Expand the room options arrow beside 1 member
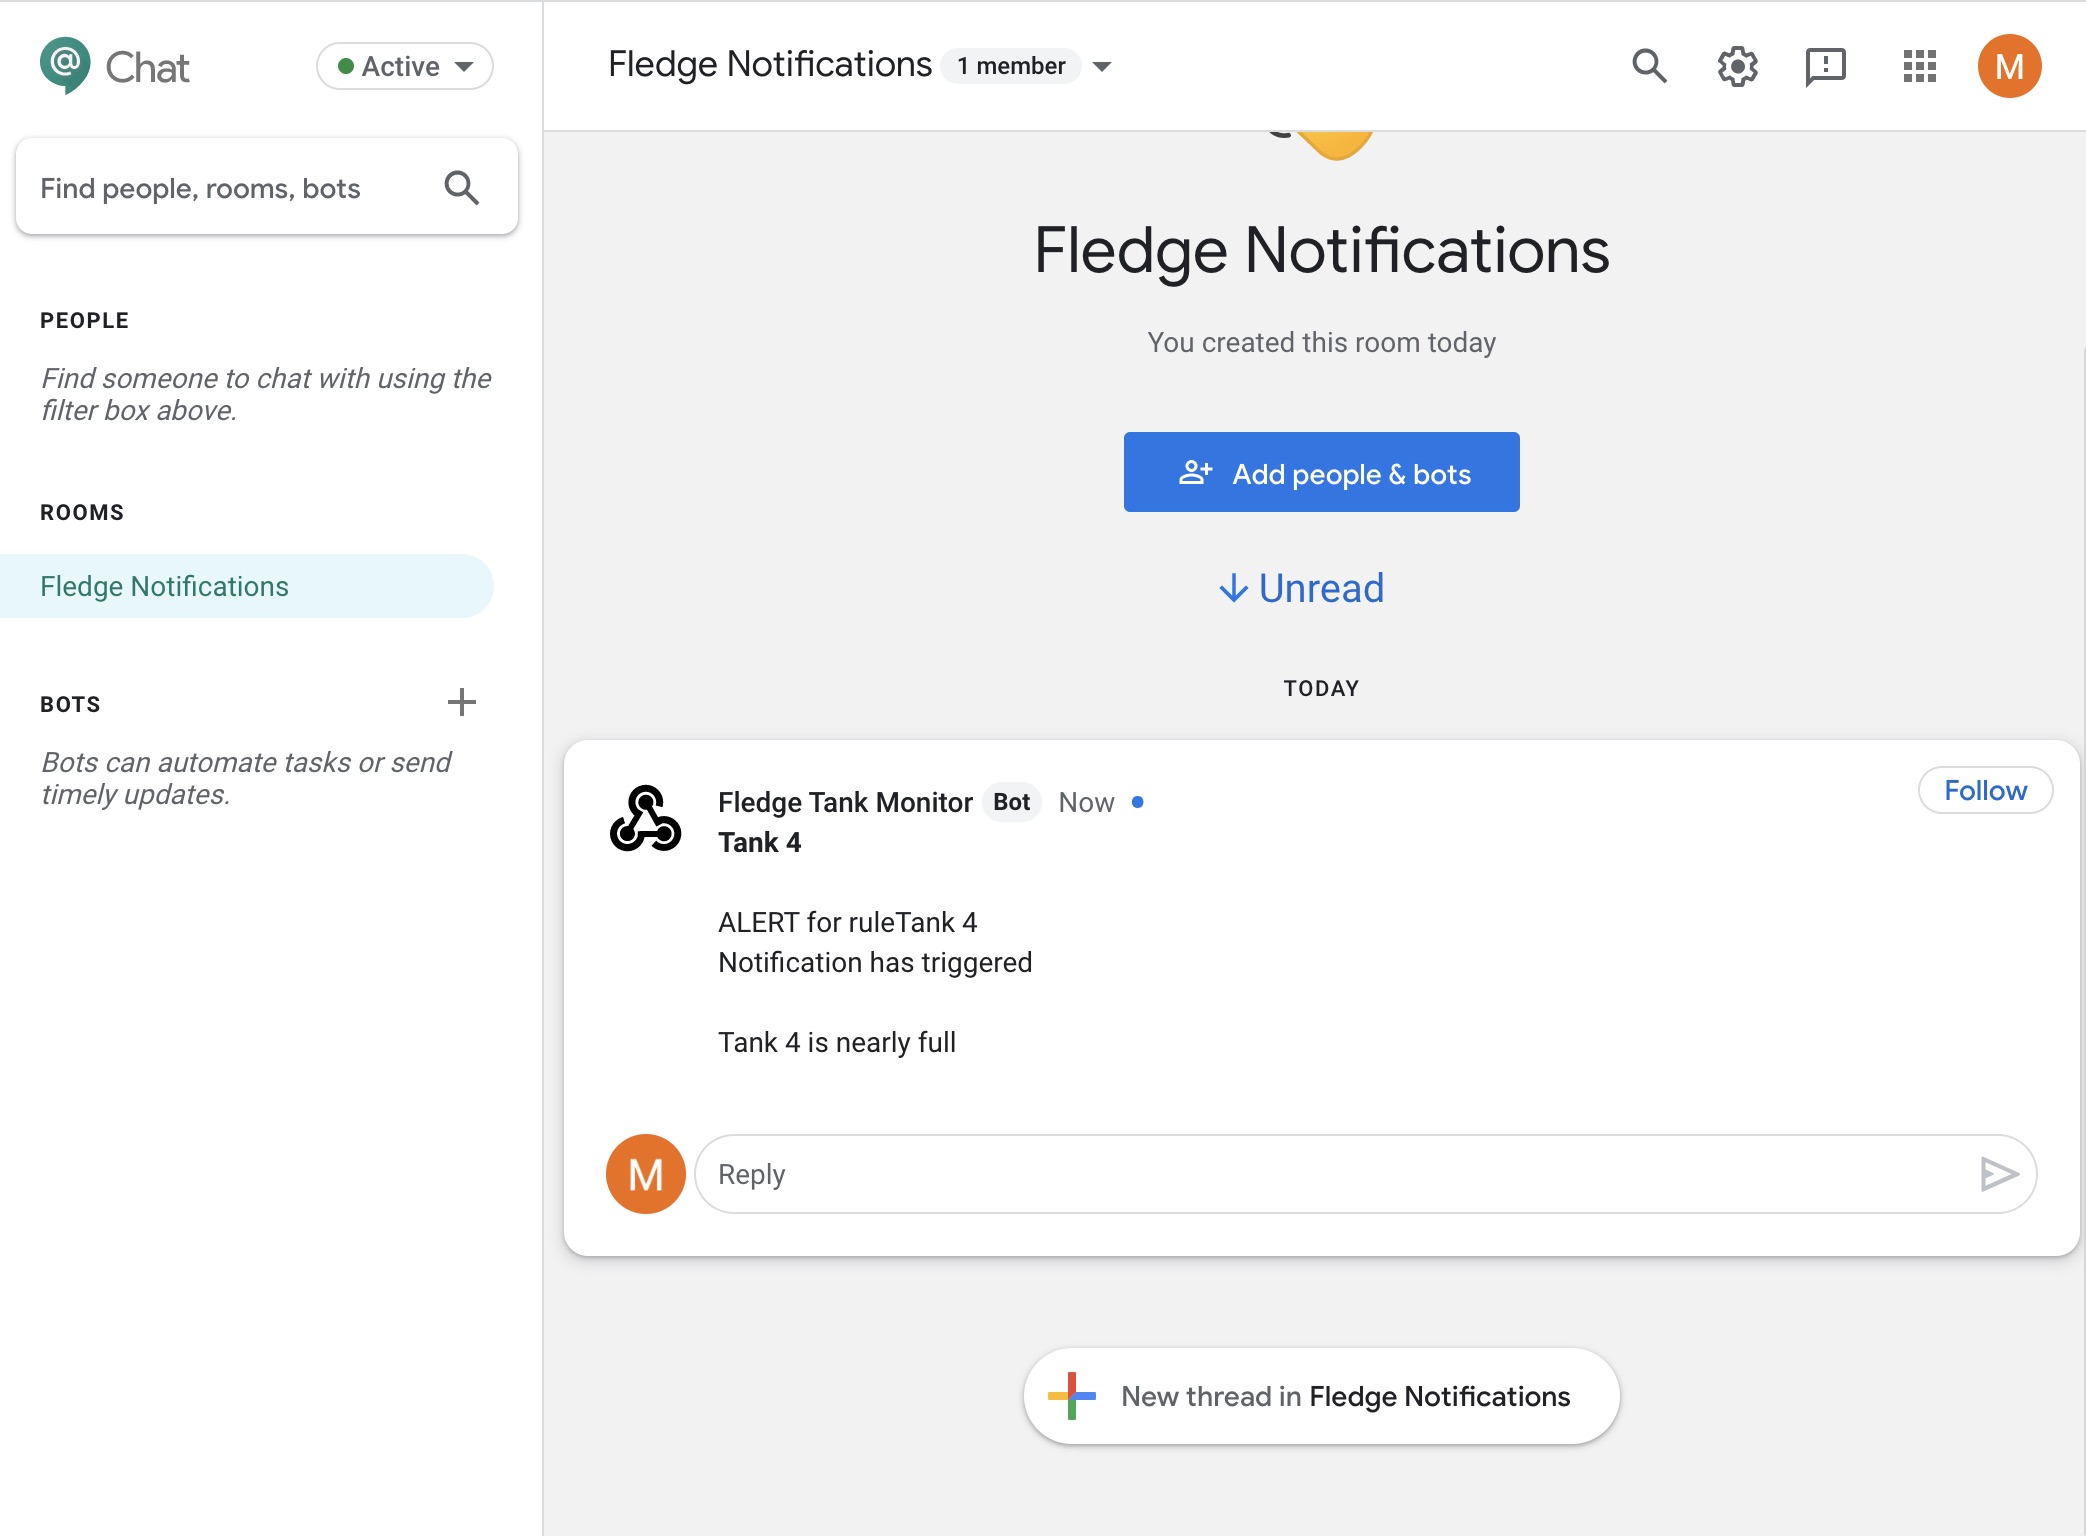Image resolution: width=2086 pixels, height=1536 pixels. [x=1102, y=67]
